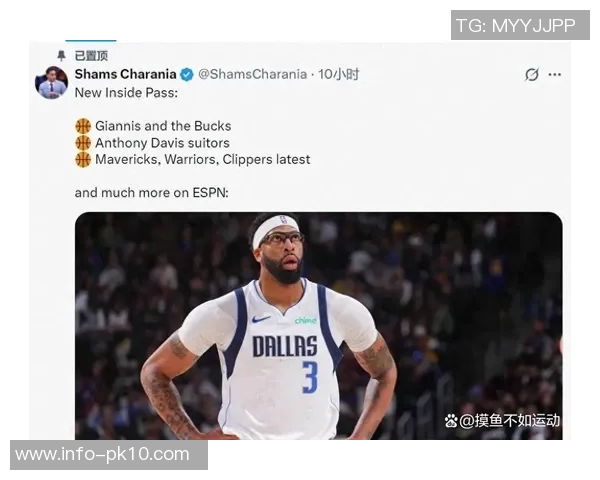Screen dimensions: 600x480
Task: Open the @ShamsCharania handle link
Action: click(253, 74)
